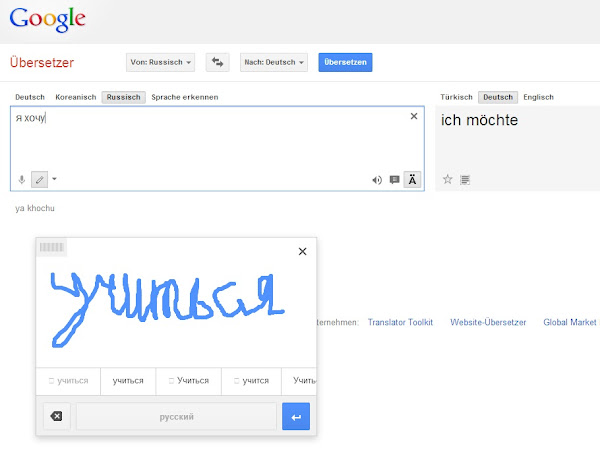Confirm handwriting with enter arrow
This screenshot has width=600, height=454.
296,416
